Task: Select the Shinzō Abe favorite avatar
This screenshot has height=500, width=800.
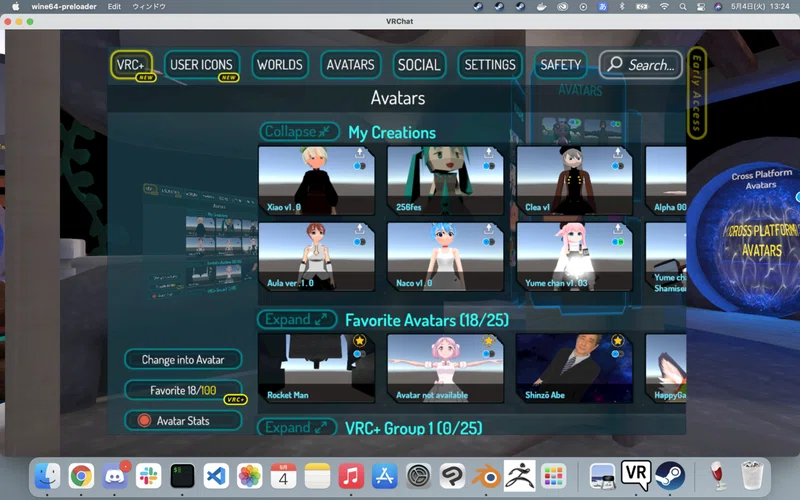Action: 574,368
